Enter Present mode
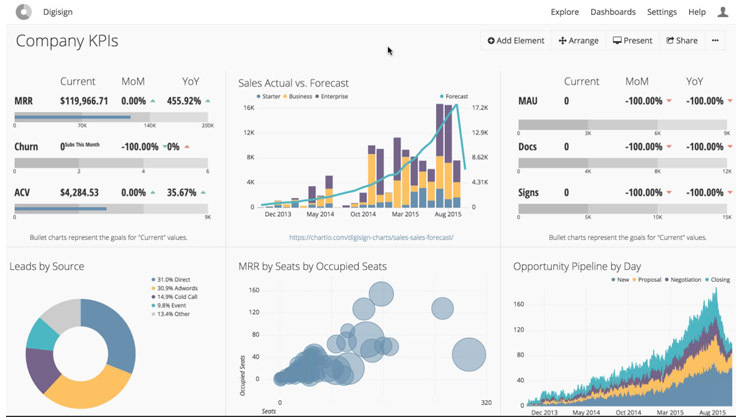 click(633, 41)
